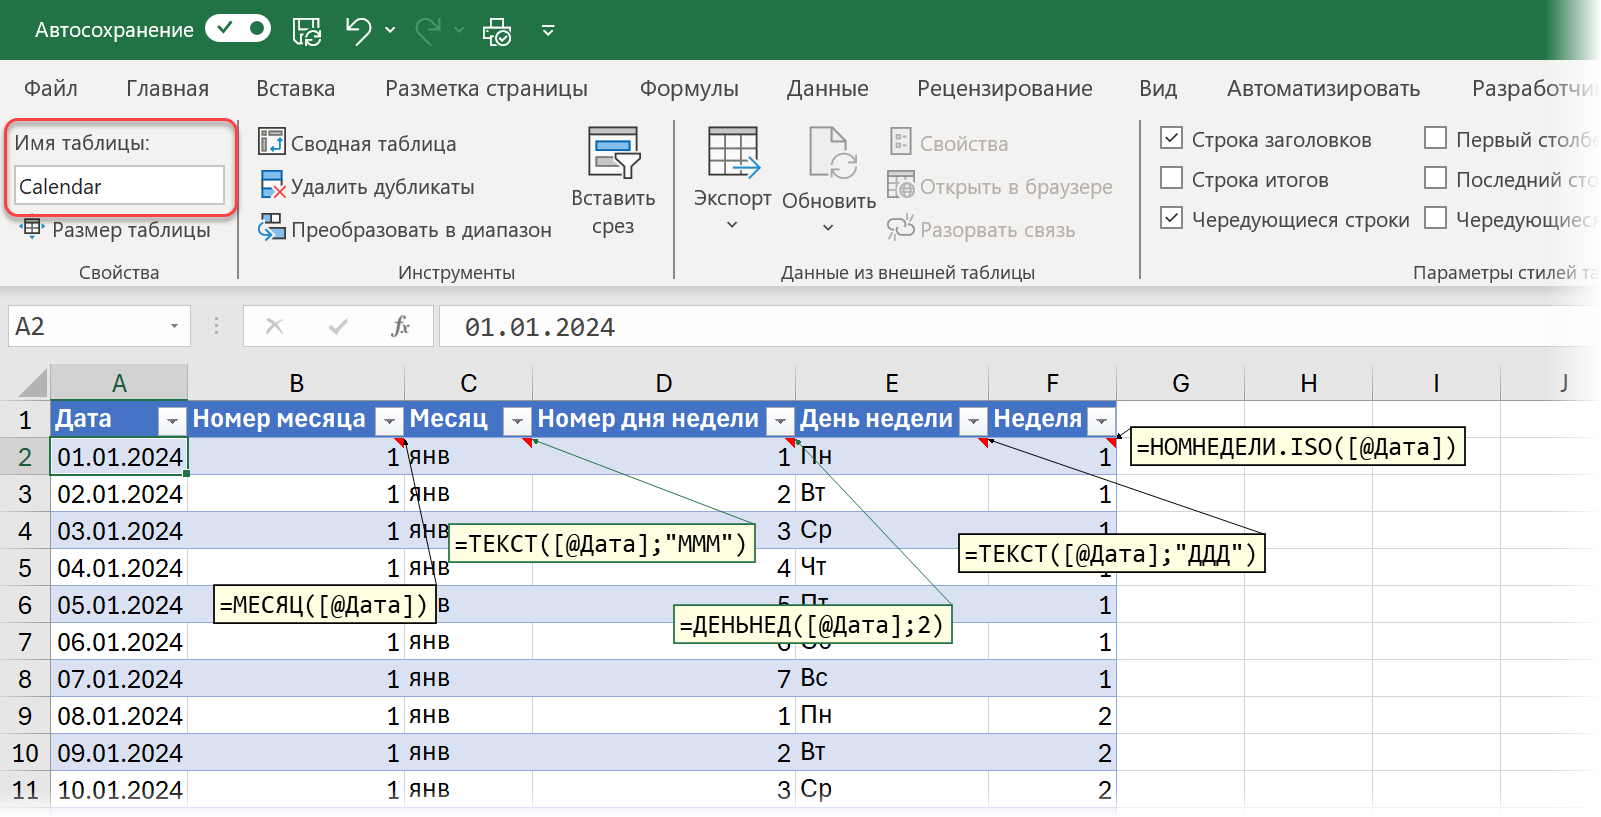
Task: Open the Разметка страницы tab
Action: click(x=486, y=88)
